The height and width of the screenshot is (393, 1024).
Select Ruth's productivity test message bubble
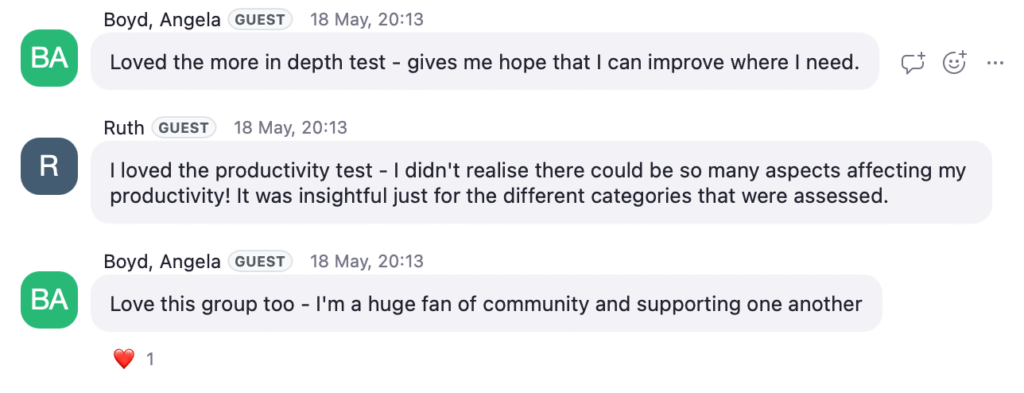click(x=541, y=182)
